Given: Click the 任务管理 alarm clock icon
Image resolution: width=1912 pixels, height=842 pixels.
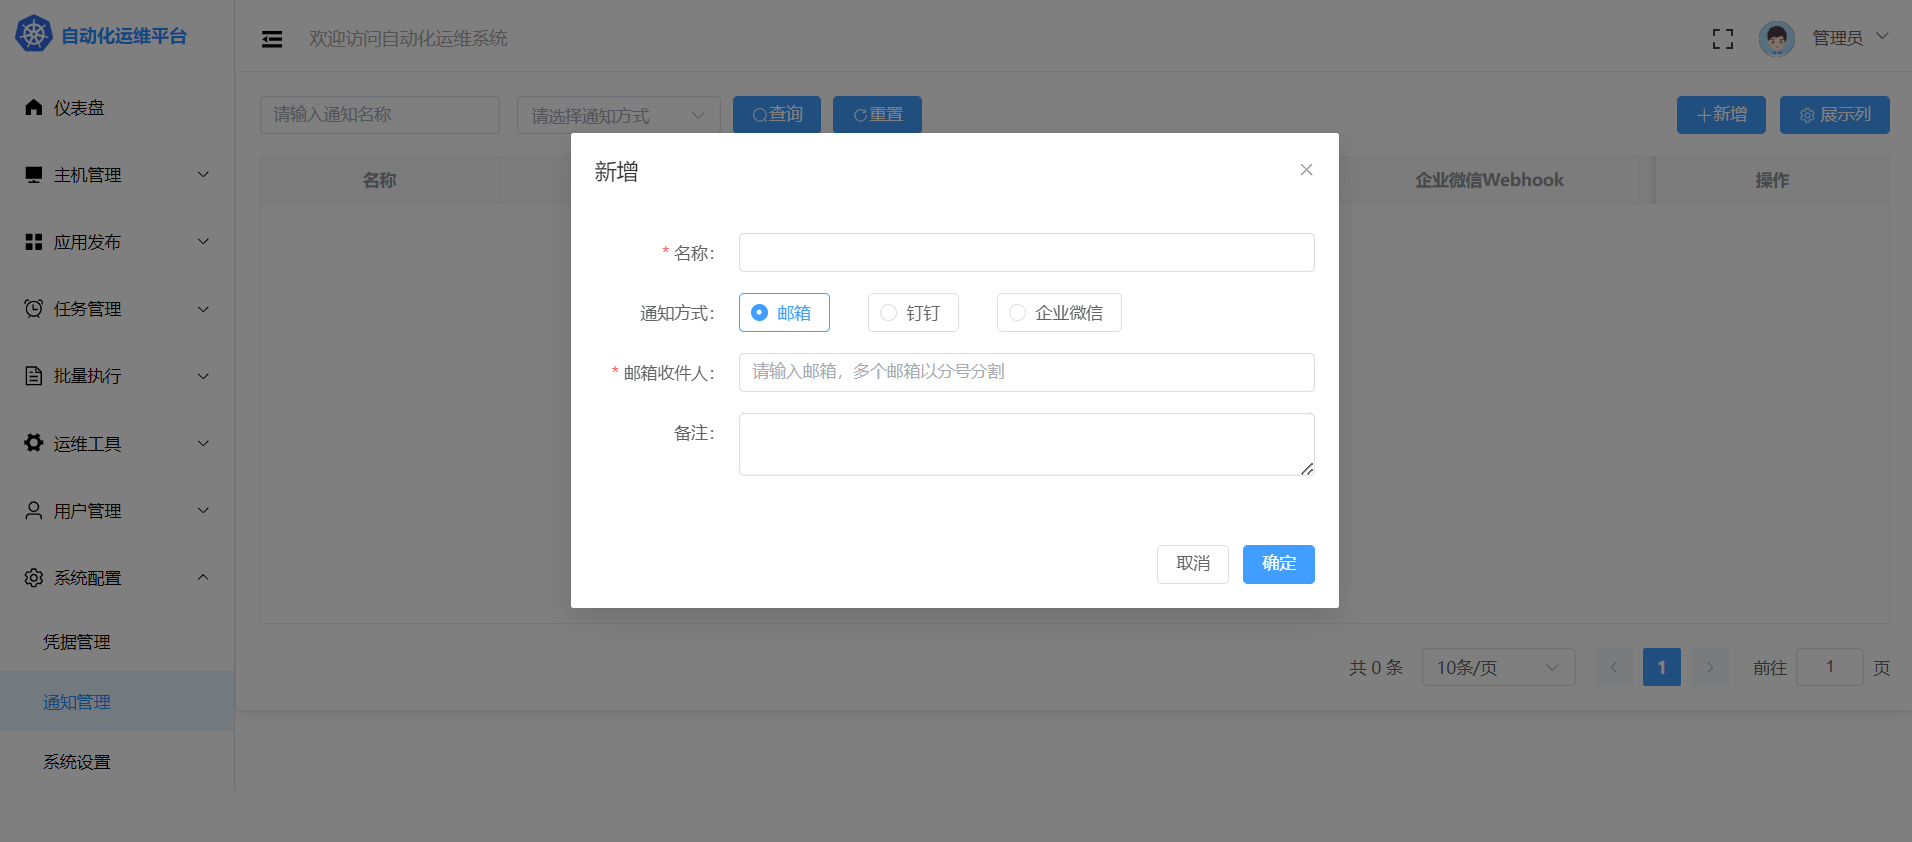Looking at the screenshot, I should pos(34,309).
